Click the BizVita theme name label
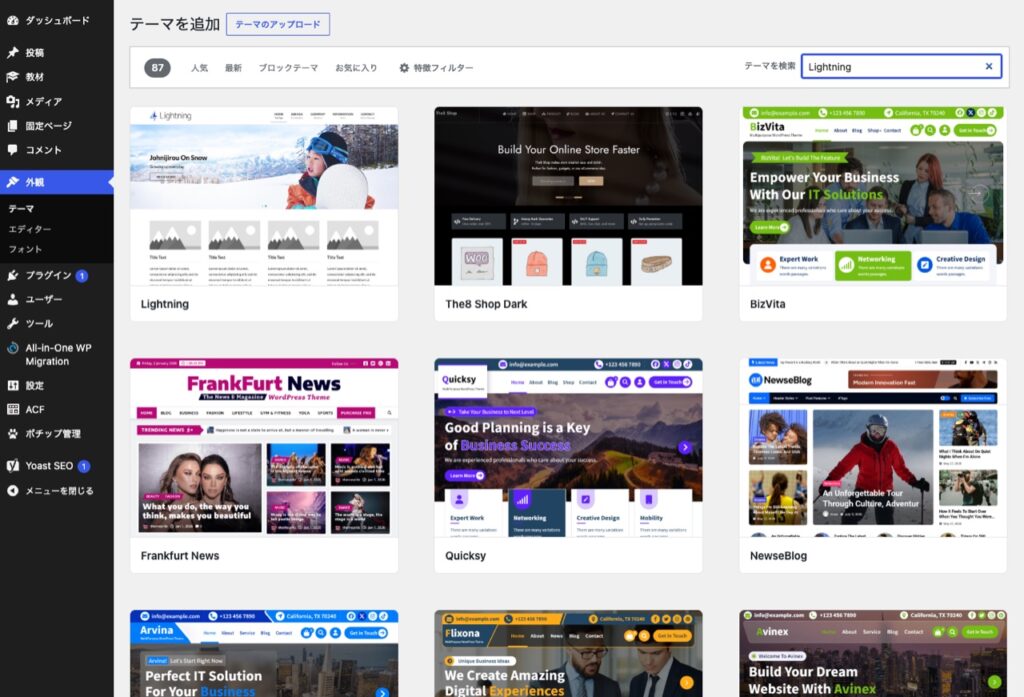This screenshot has width=1024, height=697. coord(767,304)
